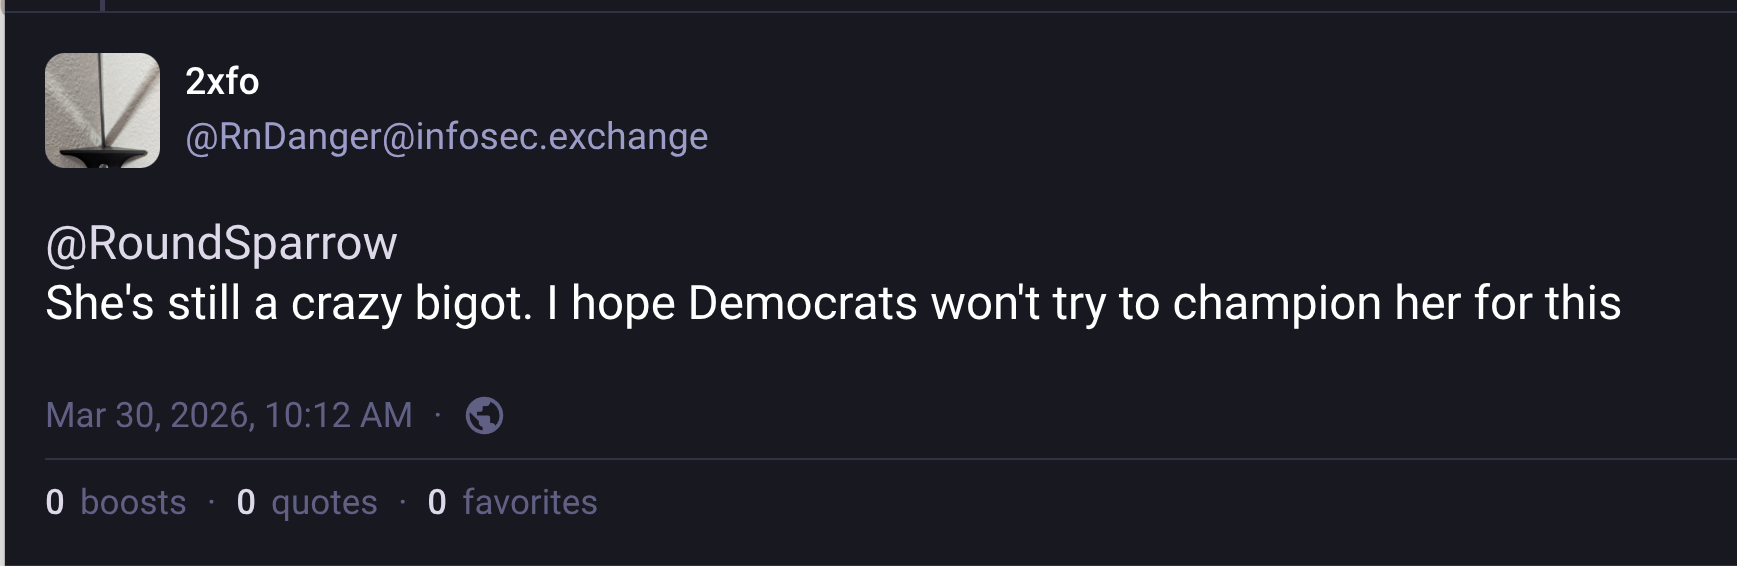Screen dimensions: 1737x566
Task: Follow the @RoundSparrow mention link
Action: (x=221, y=243)
